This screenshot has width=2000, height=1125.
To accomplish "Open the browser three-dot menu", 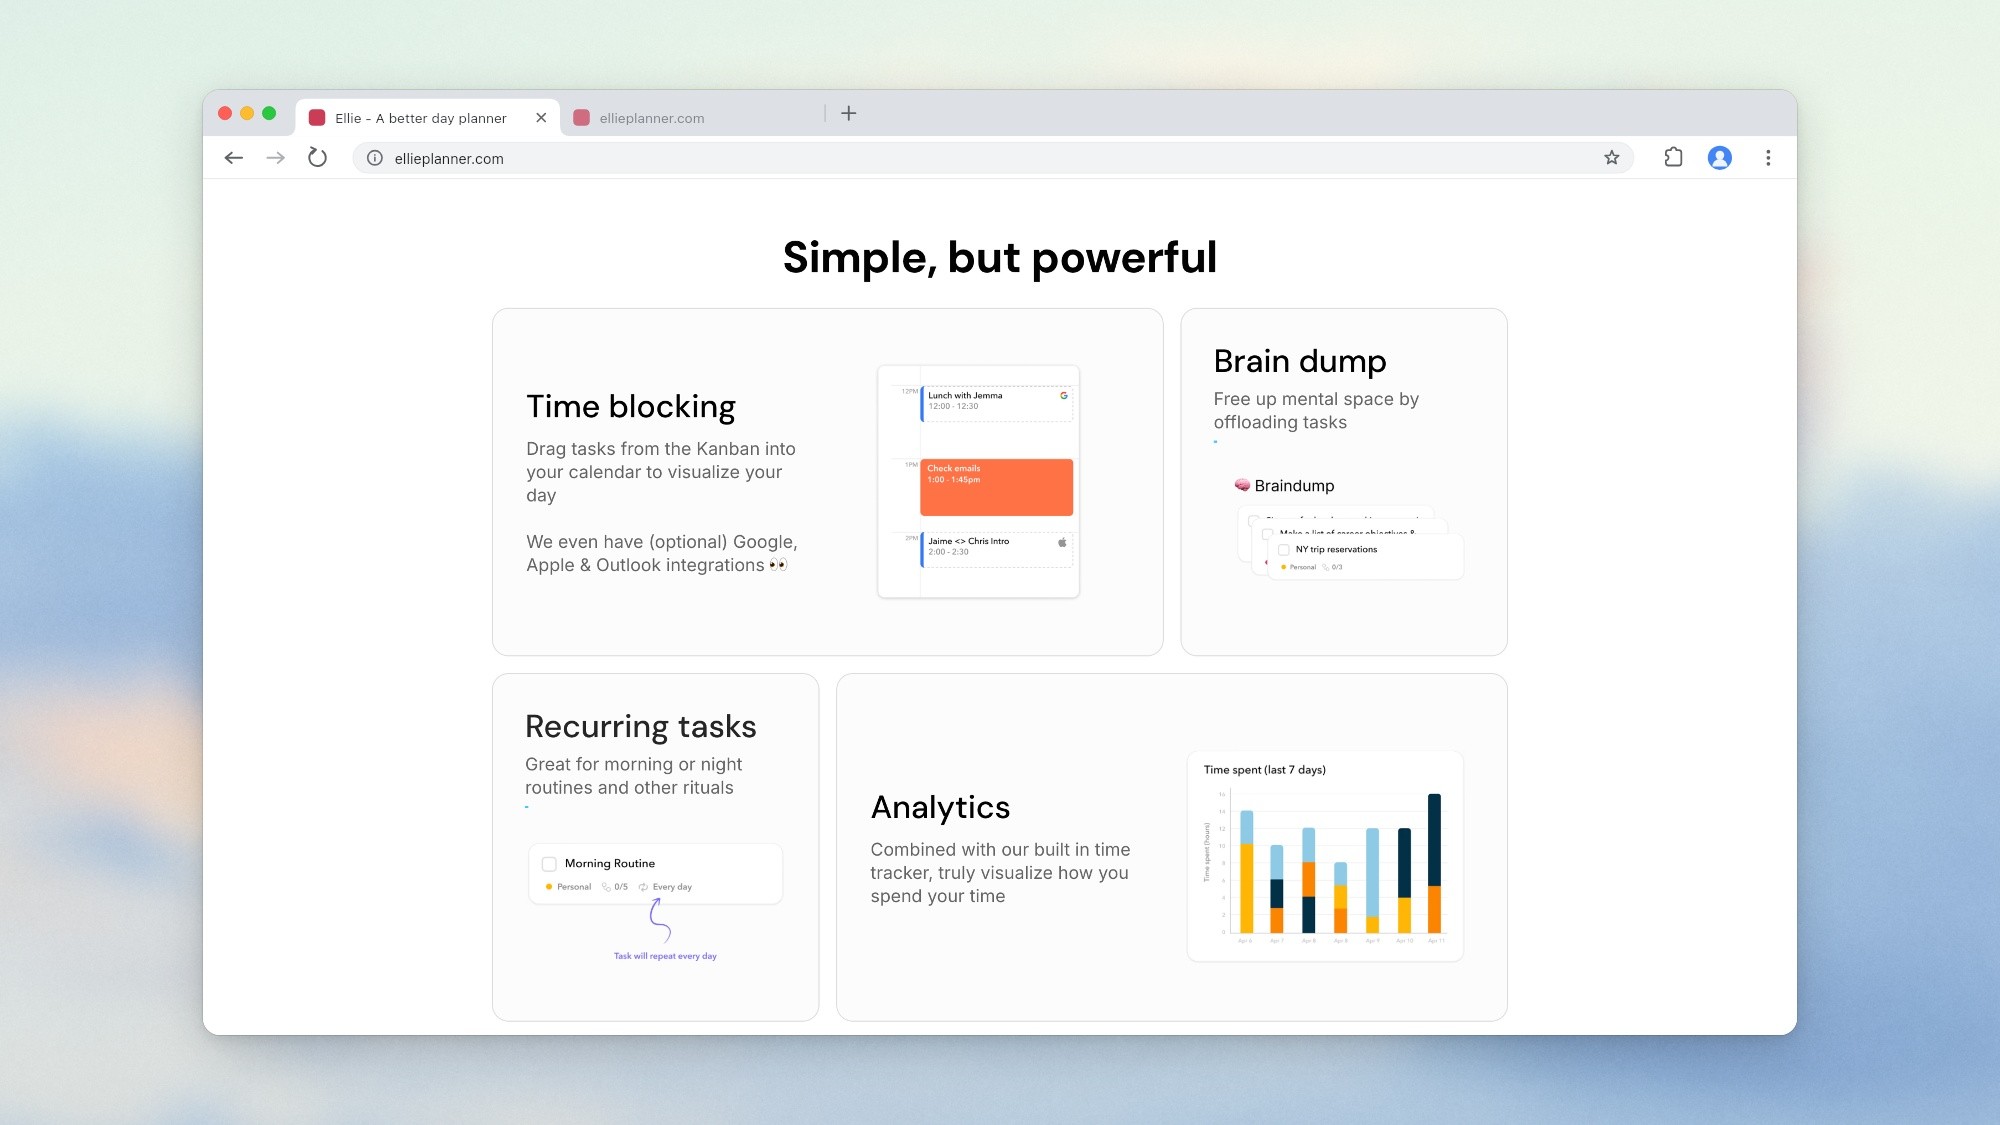I will pyautogui.click(x=1768, y=158).
